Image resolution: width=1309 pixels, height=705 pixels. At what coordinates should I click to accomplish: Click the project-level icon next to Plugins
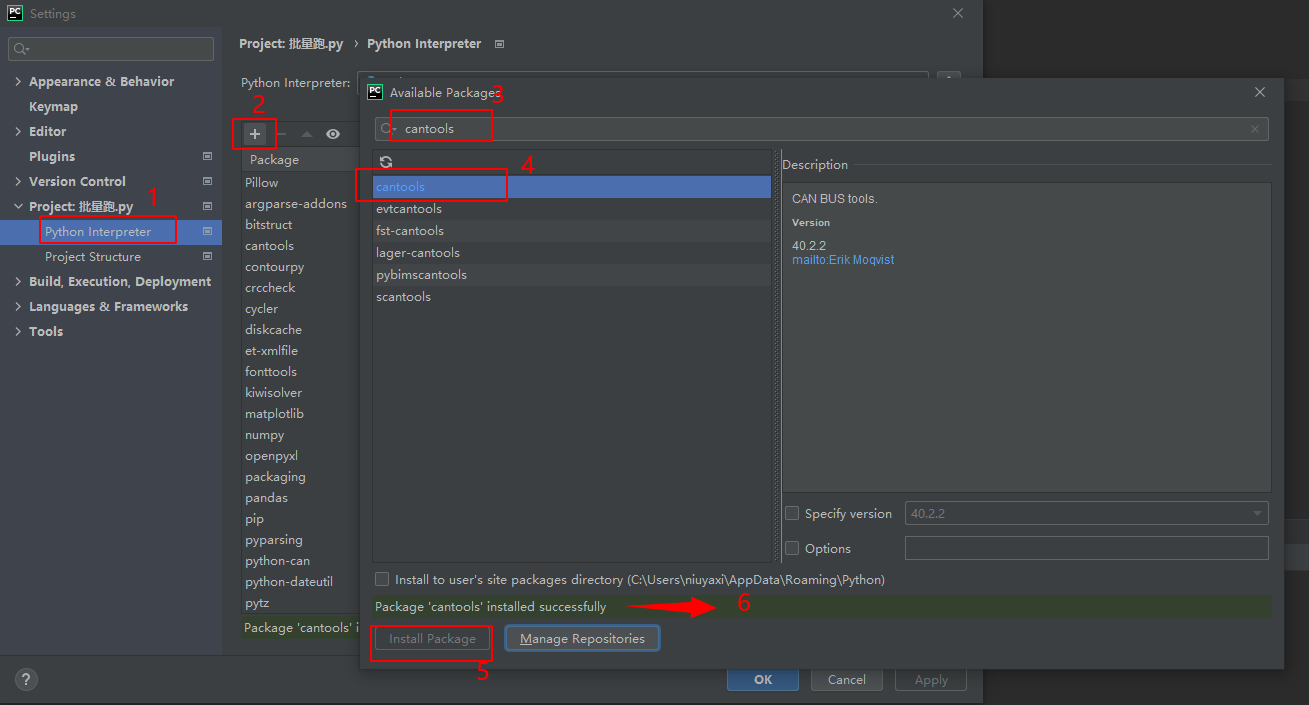[207, 156]
